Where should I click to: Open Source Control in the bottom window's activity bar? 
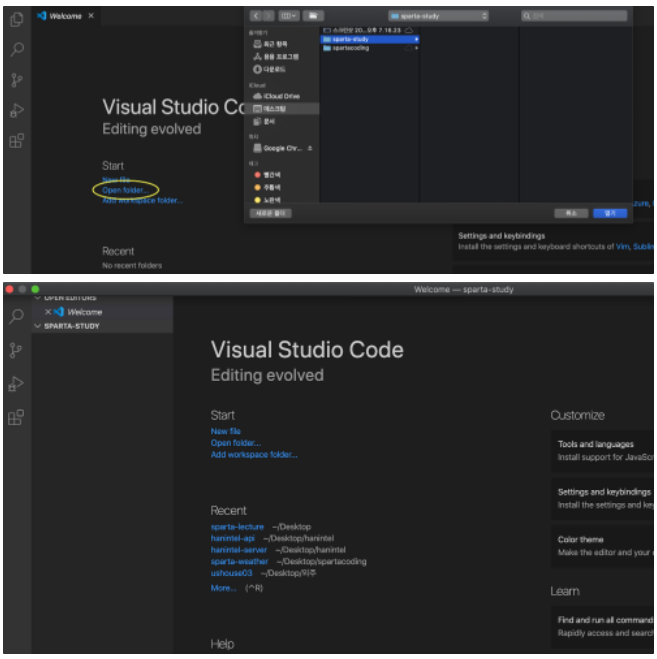(x=17, y=350)
